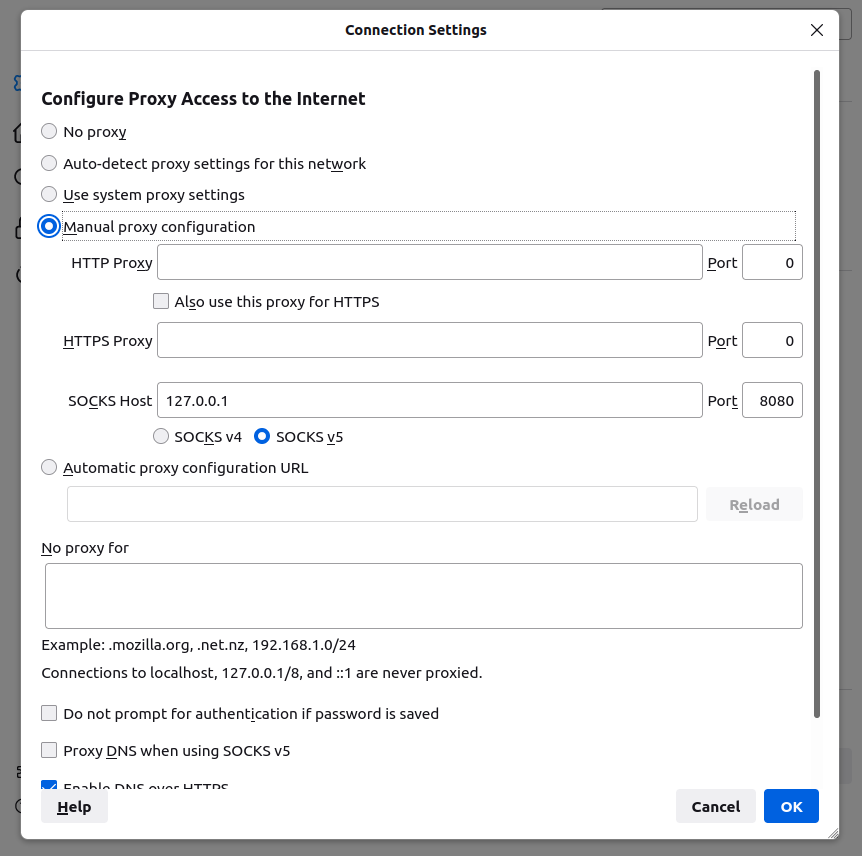Close the Connection Settings dialog
Screen dimensions: 862x856
pos(816,30)
